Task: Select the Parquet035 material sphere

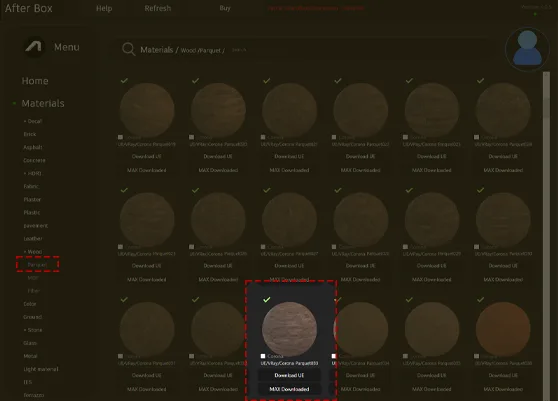Action: [432, 329]
